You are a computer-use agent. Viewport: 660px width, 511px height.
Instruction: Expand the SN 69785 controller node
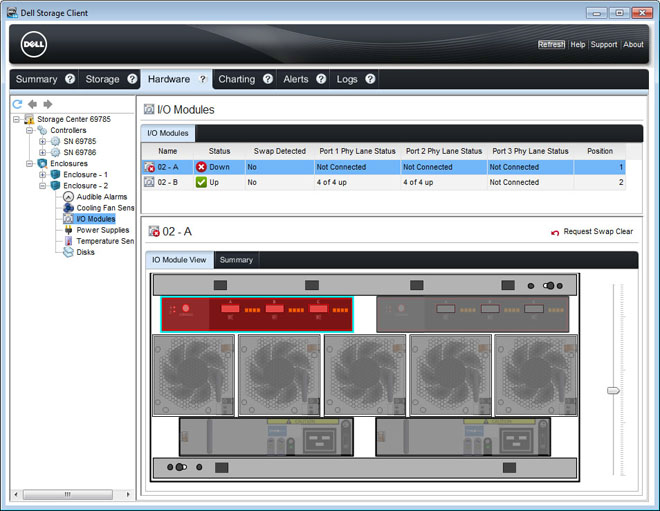tap(42, 142)
